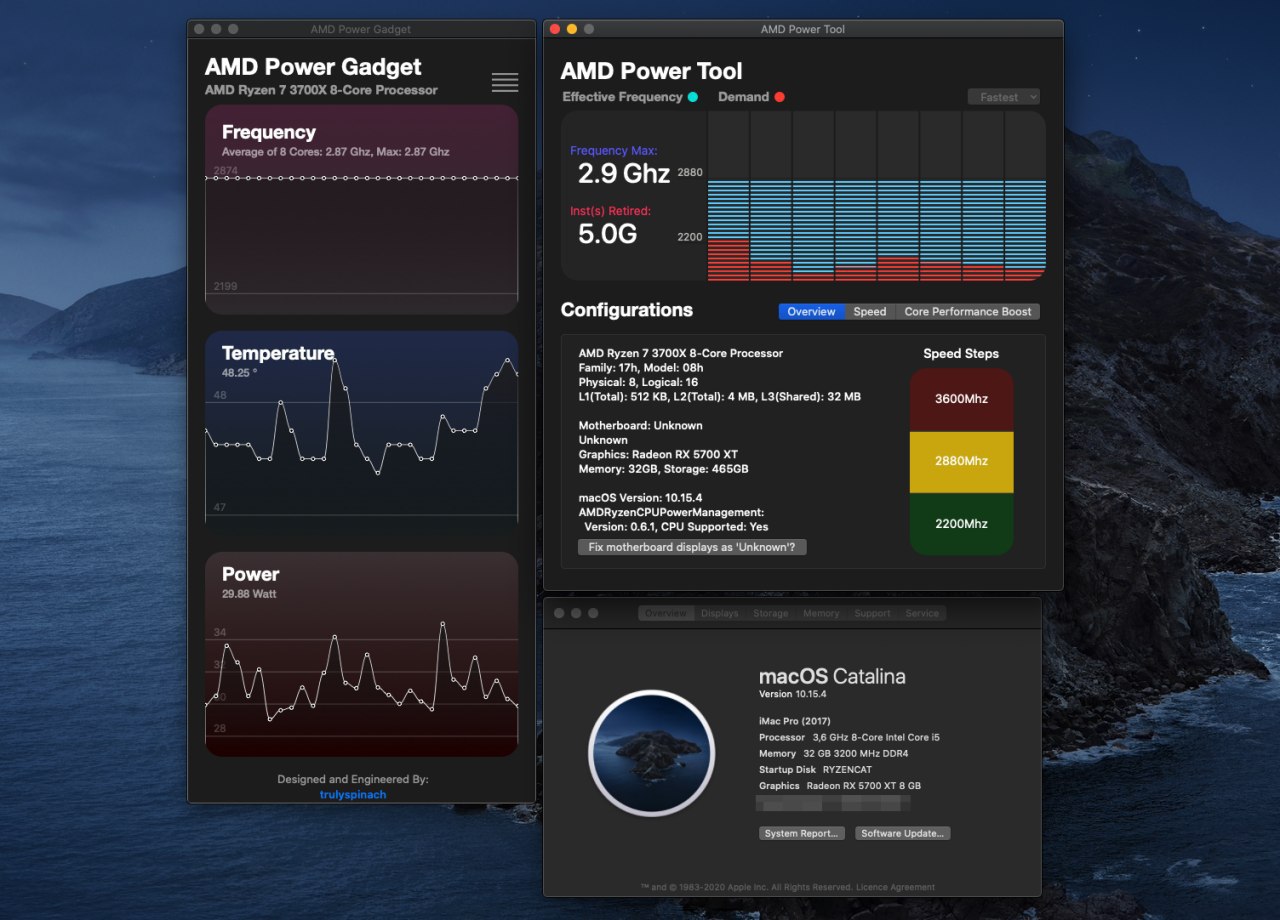Open the Fastest speed dropdown
Viewport: 1280px width, 920px height.
click(x=1004, y=97)
